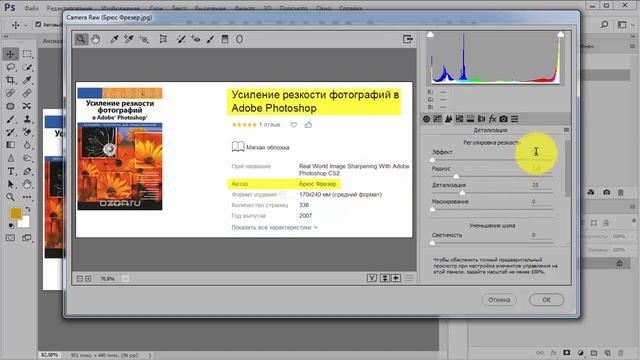Viewport: 640px width, 360px height.
Task: Open the zoom level dropdown below preview
Action: point(125,278)
